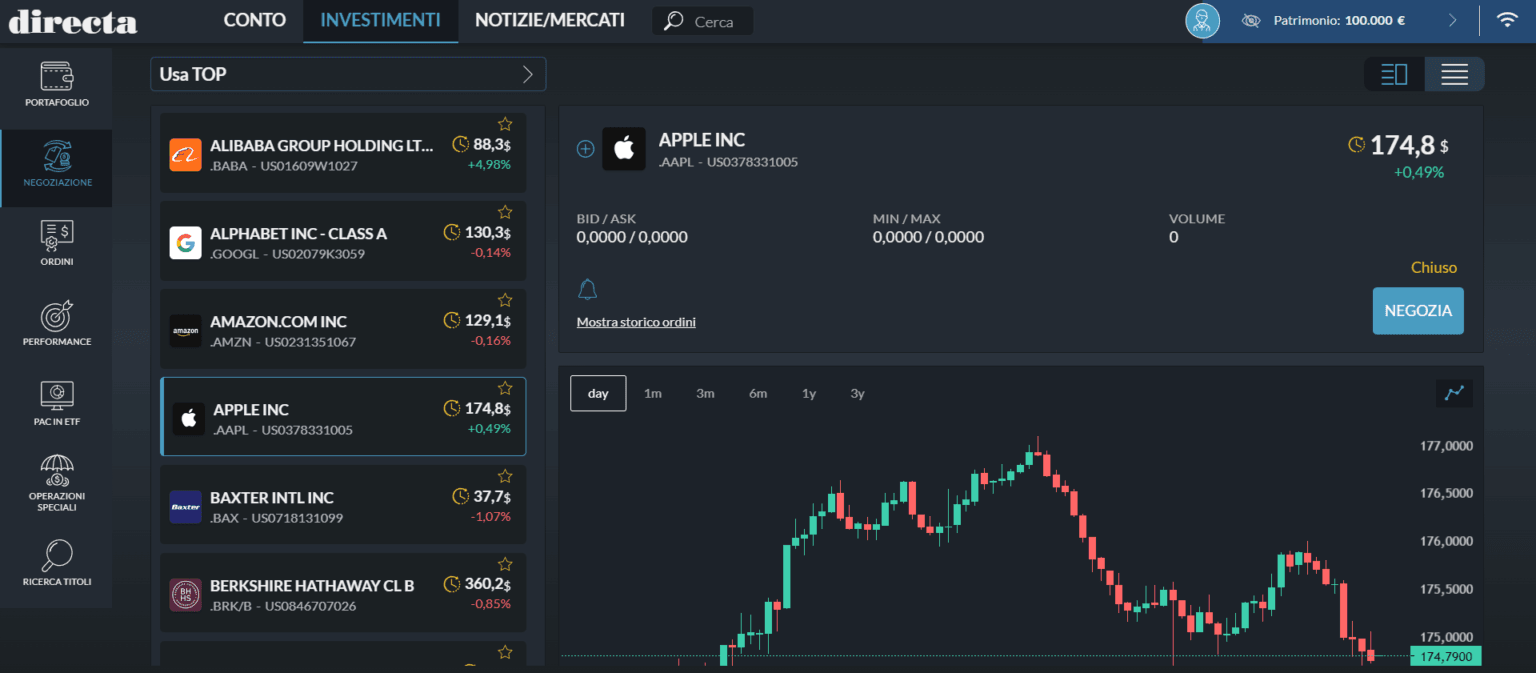Open the Ordini sidebar icon

click(x=57, y=236)
